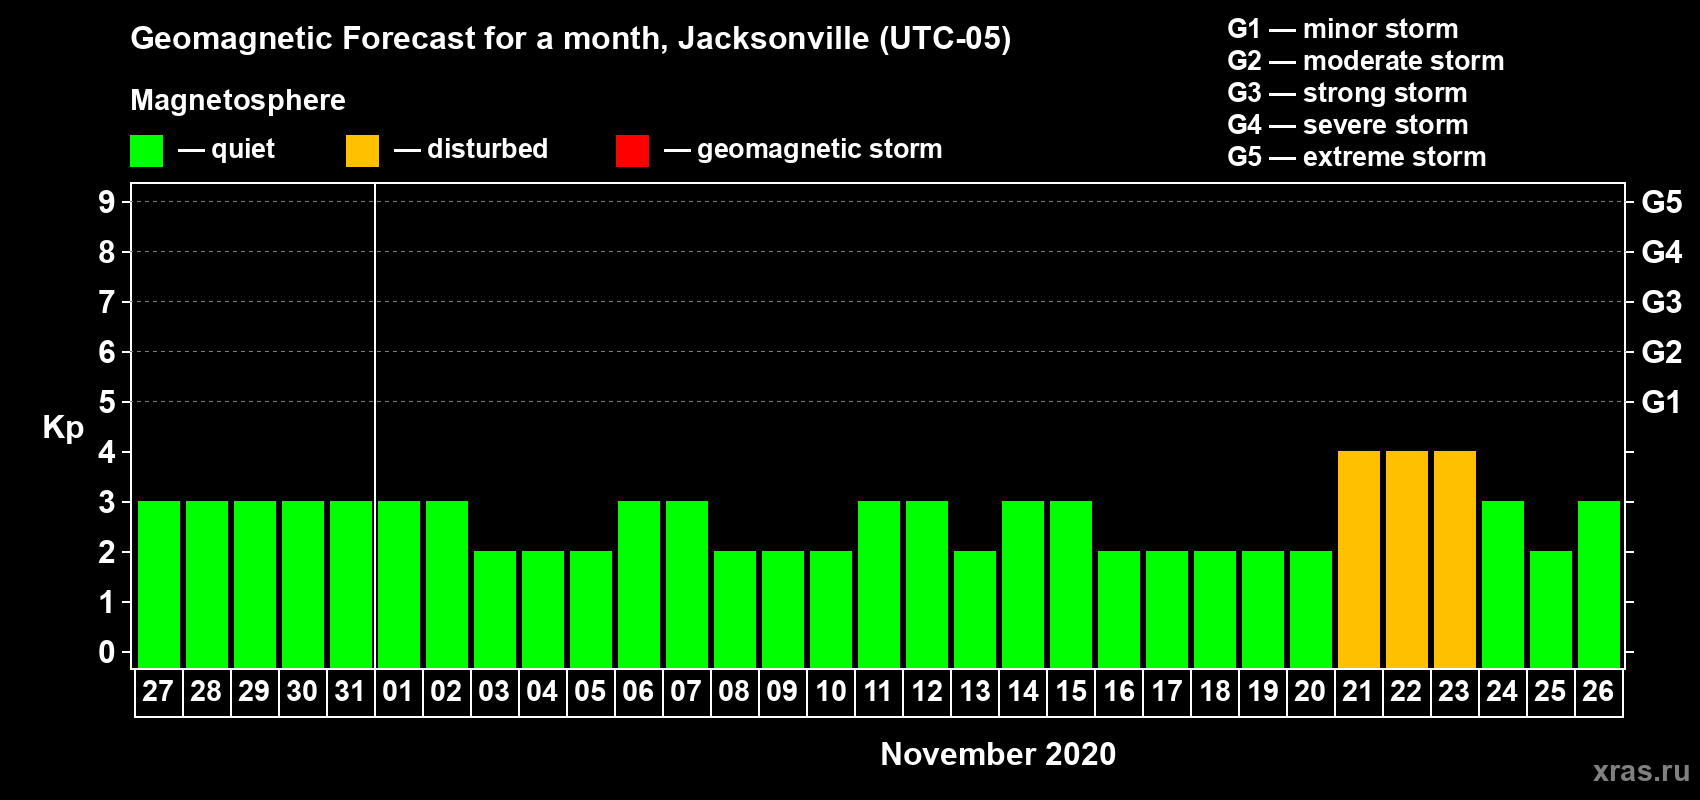
Task: Click the 'G3 — strong storm' legend line
Action: coord(1347,93)
